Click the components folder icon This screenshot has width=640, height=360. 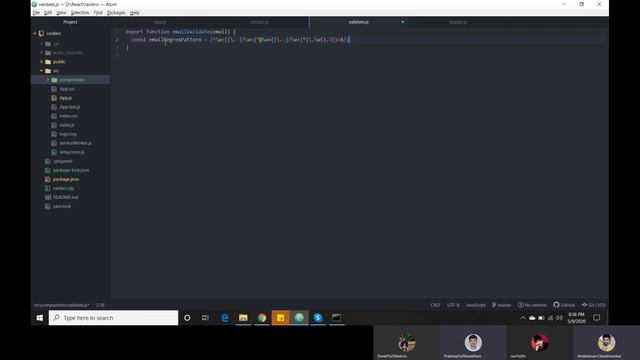(54, 80)
